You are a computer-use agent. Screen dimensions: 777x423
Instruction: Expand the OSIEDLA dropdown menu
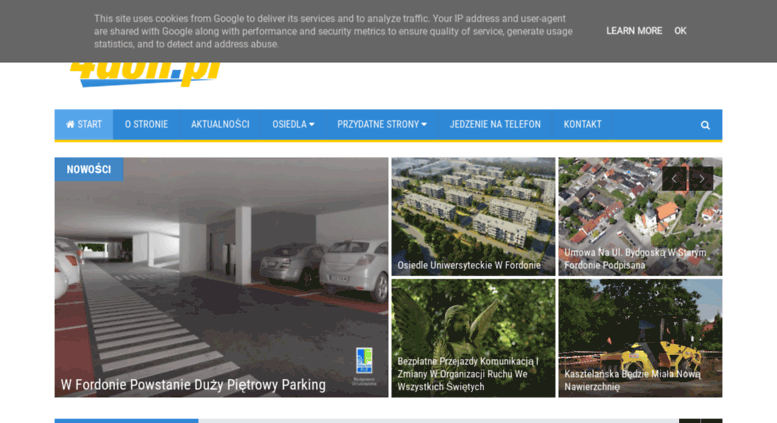[293, 124]
